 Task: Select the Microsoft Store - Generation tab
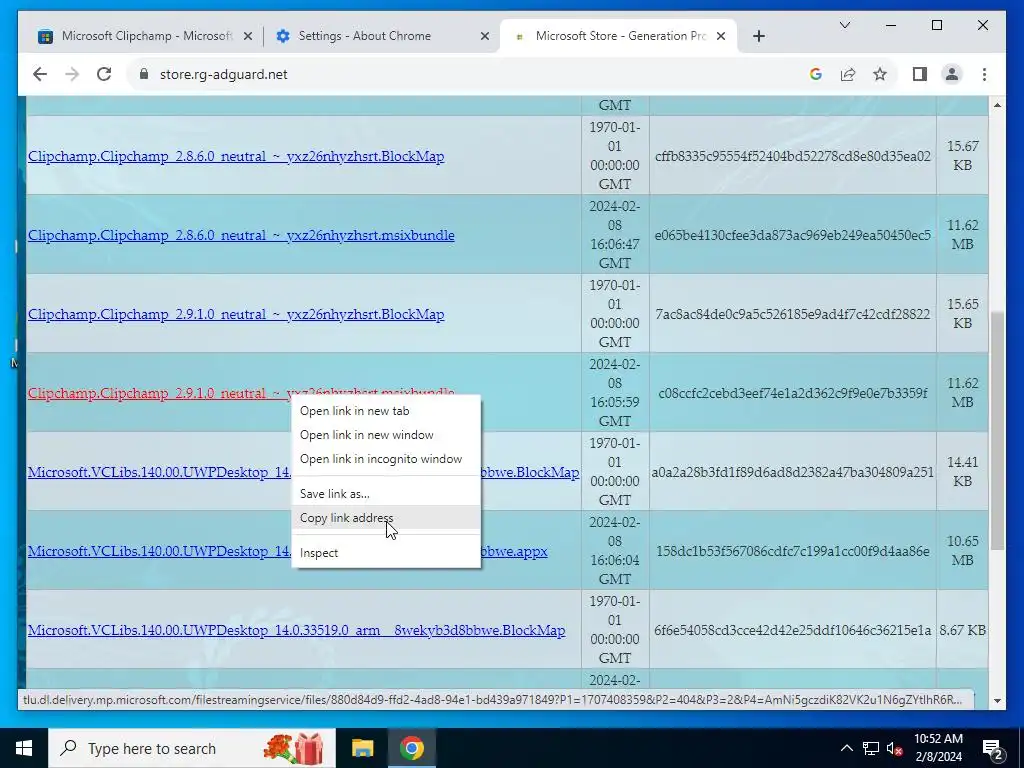(619, 37)
